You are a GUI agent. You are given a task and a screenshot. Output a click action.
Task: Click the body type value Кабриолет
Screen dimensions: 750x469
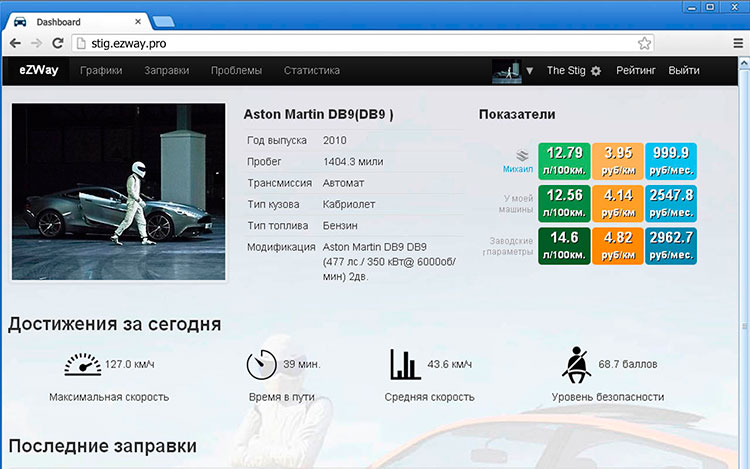tap(349, 204)
